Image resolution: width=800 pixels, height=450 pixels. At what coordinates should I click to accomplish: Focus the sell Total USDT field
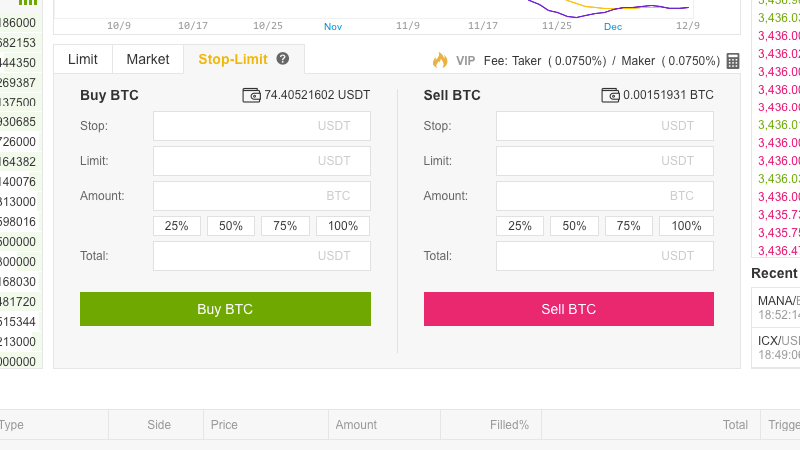[604, 256]
